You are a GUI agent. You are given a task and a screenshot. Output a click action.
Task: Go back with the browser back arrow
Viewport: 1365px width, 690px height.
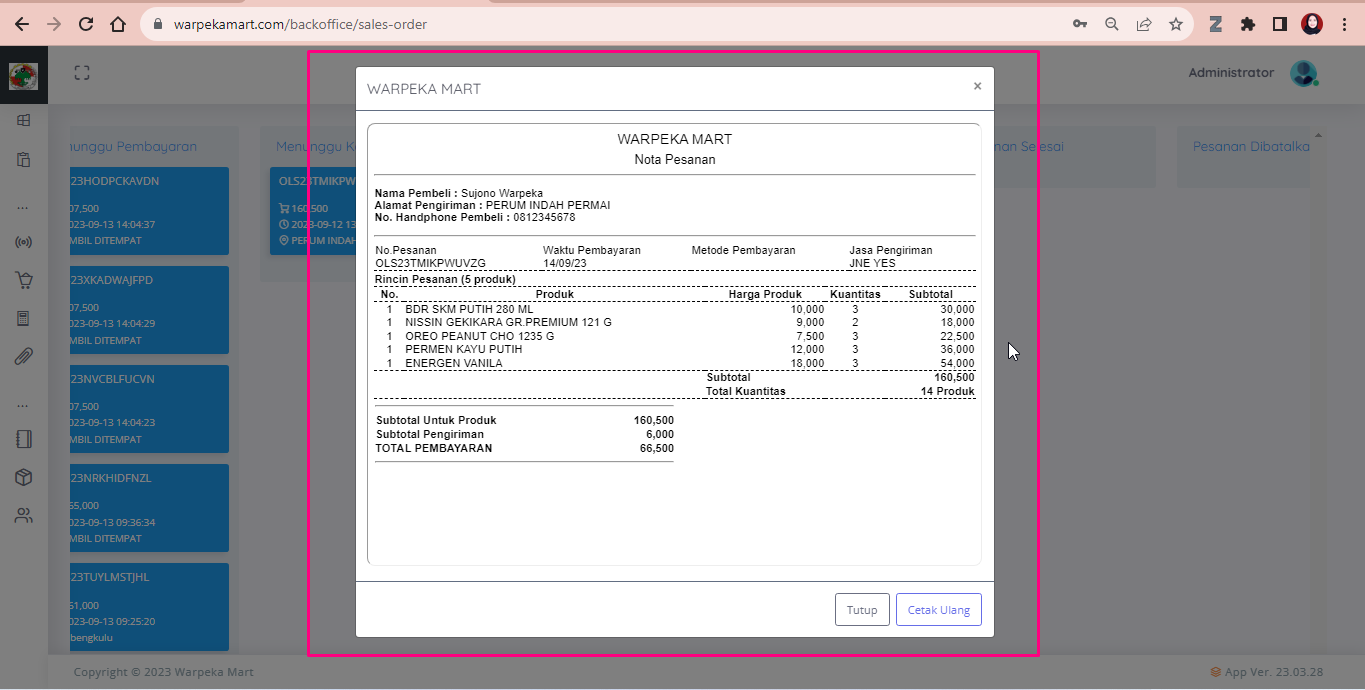coord(21,24)
